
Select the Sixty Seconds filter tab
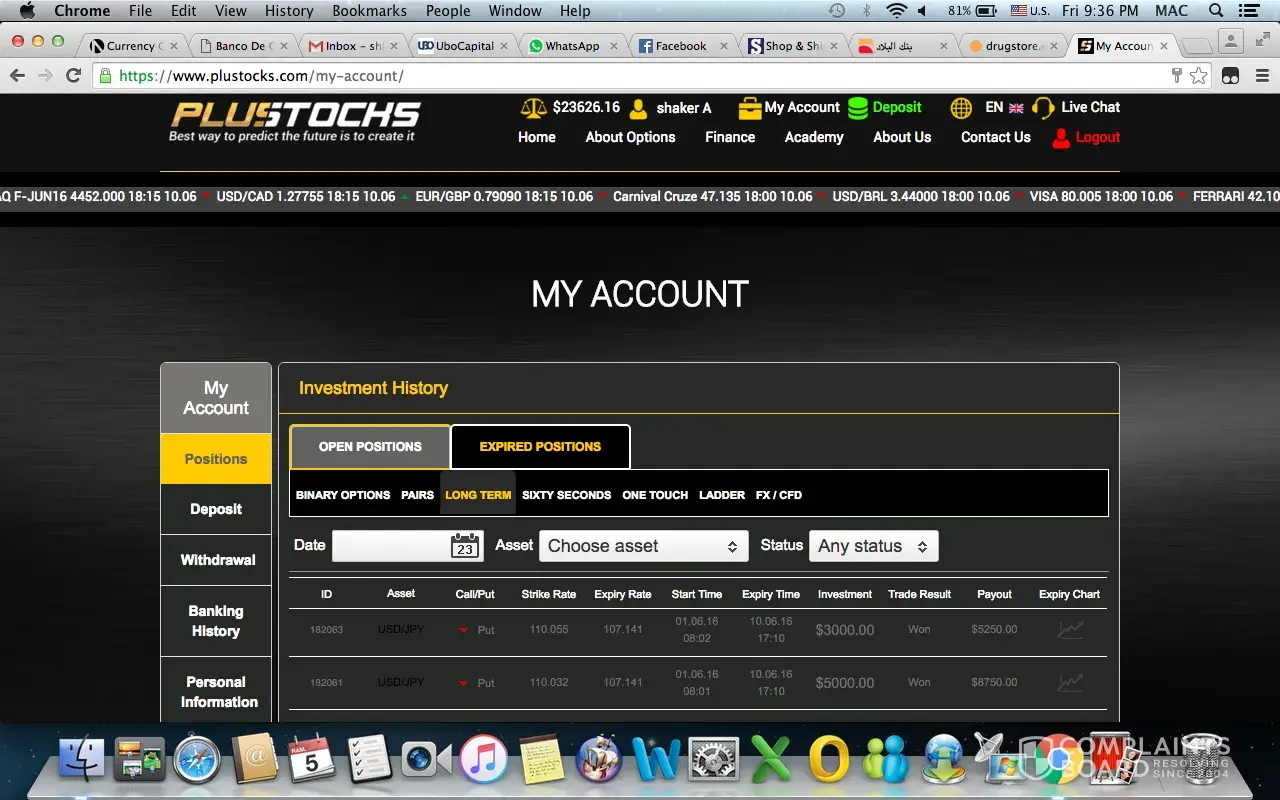click(x=567, y=495)
